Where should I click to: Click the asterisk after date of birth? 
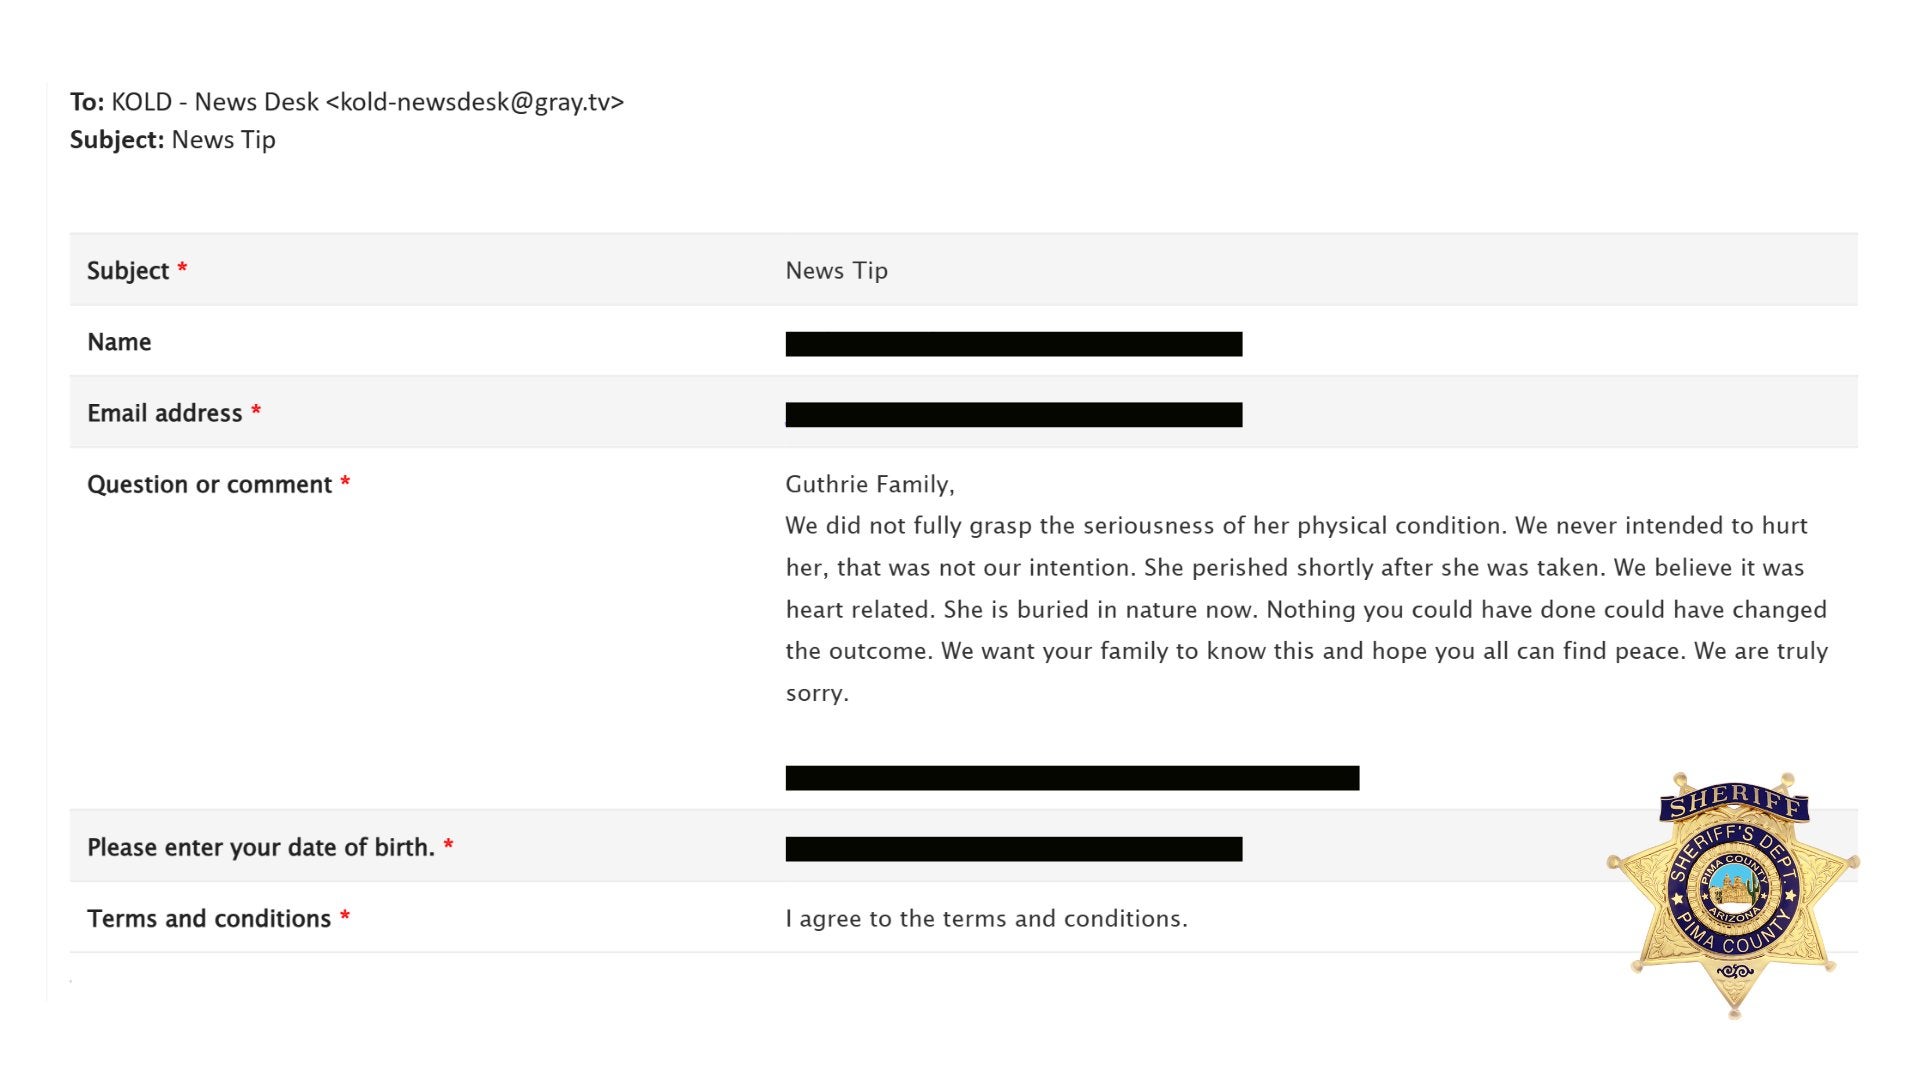[x=448, y=845]
